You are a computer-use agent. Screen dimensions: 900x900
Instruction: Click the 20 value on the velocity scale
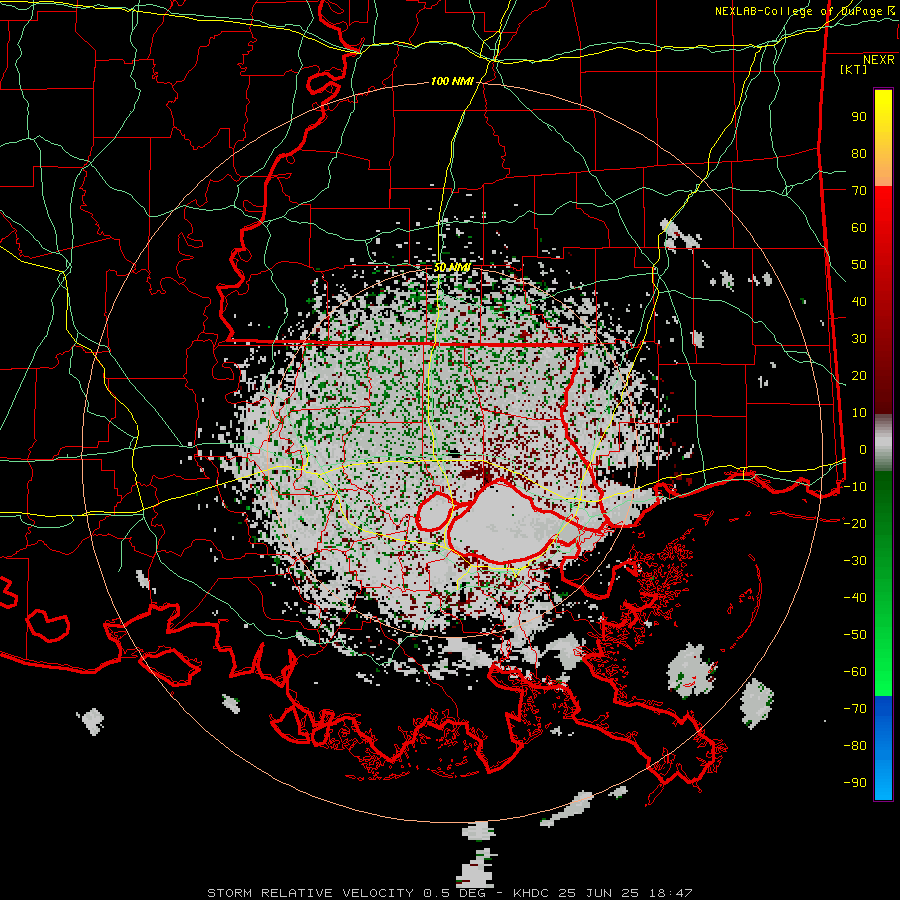click(859, 376)
